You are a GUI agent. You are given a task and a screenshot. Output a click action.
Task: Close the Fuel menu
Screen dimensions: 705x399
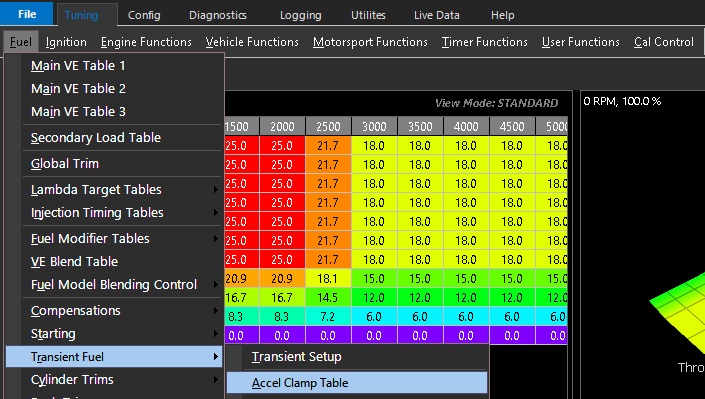[x=21, y=42]
